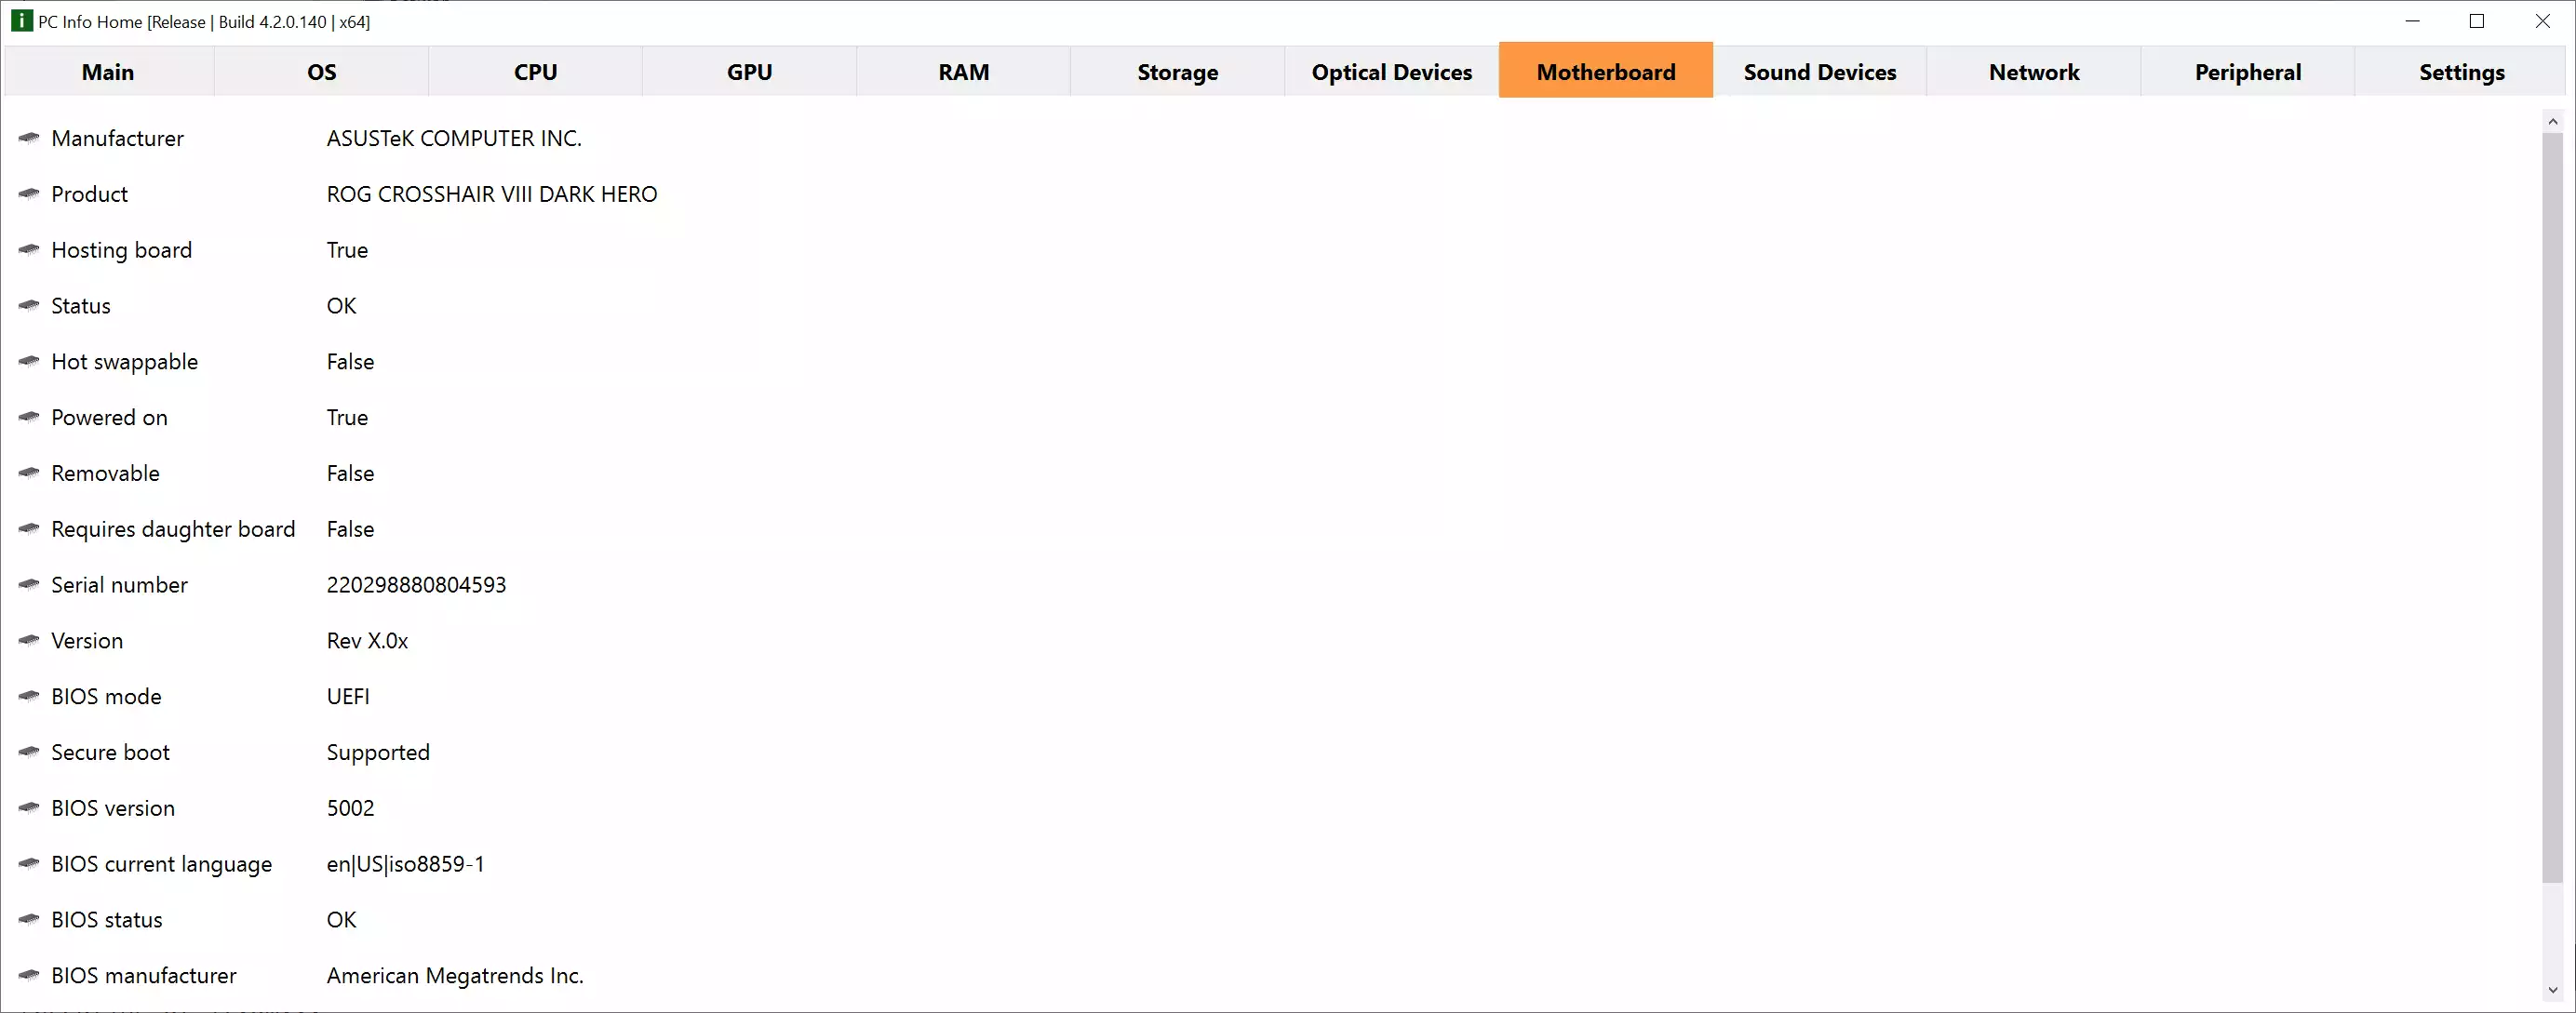This screenshot has width=2576, height=1013.
Task: Click the Hosting board label
Action: tap(121, 250)
